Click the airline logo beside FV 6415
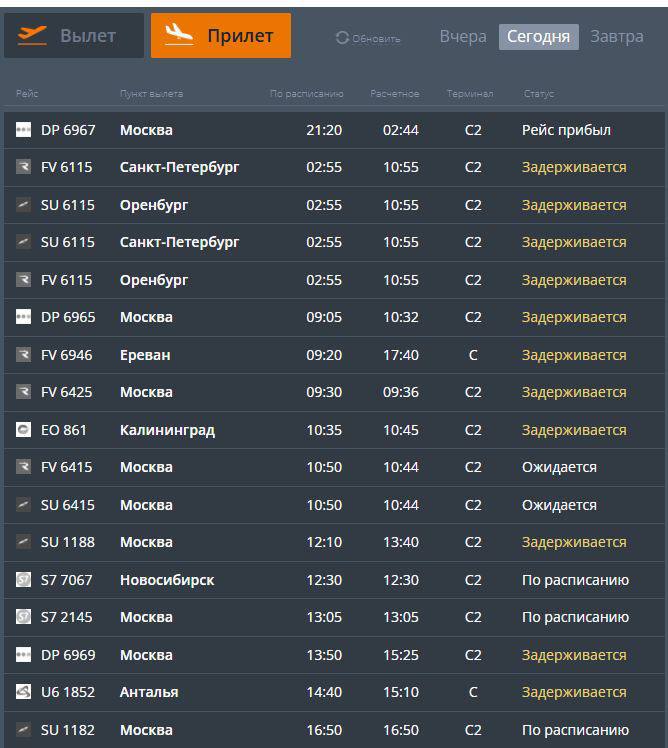Viewport: 668px width, 748px height. [23, 467]
